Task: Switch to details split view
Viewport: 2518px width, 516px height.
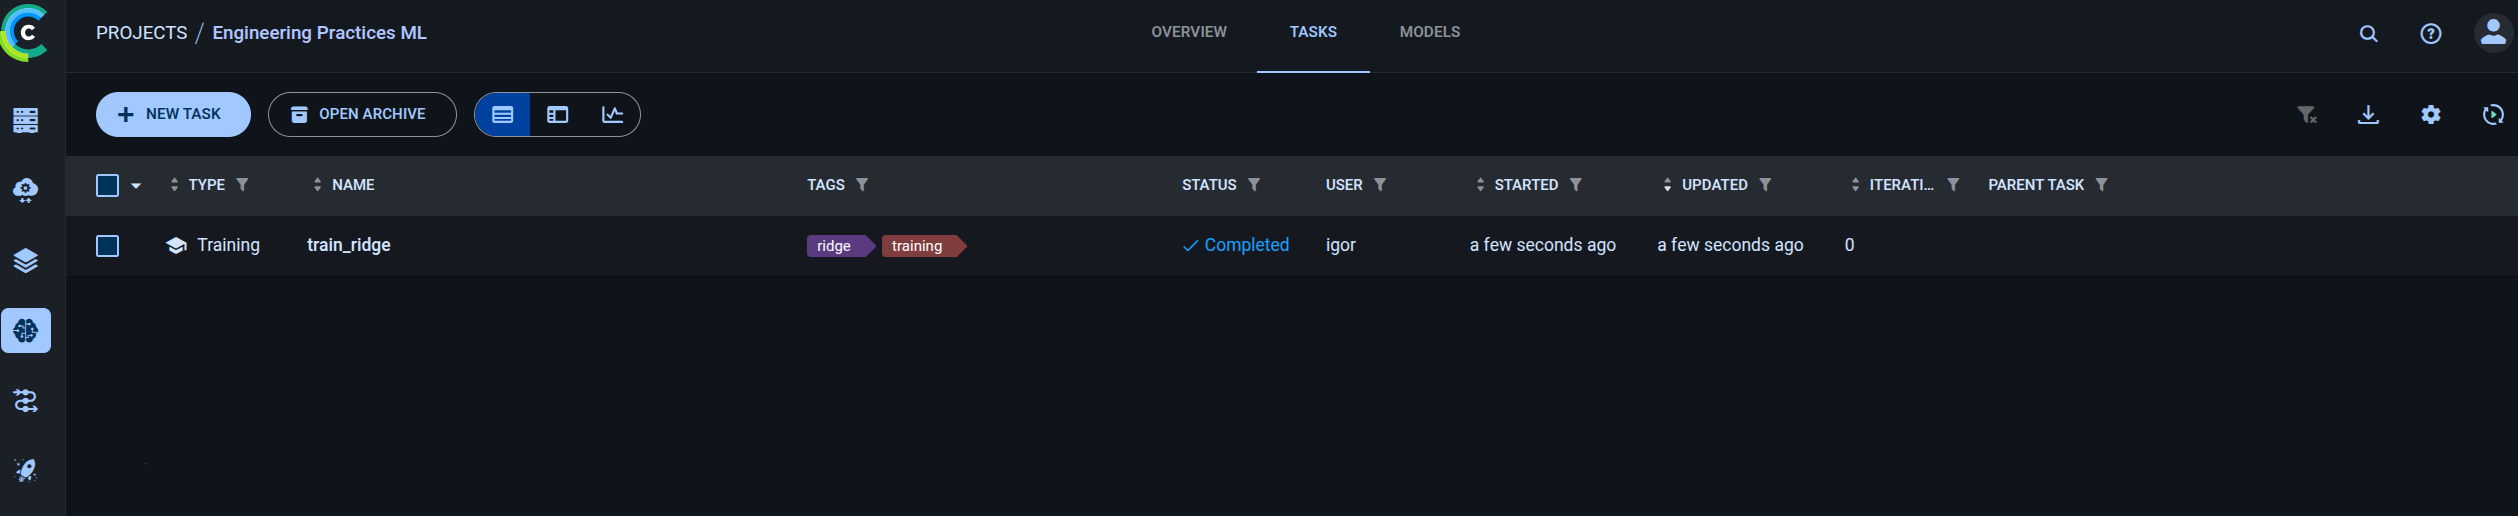Action: tap(557, 115)
